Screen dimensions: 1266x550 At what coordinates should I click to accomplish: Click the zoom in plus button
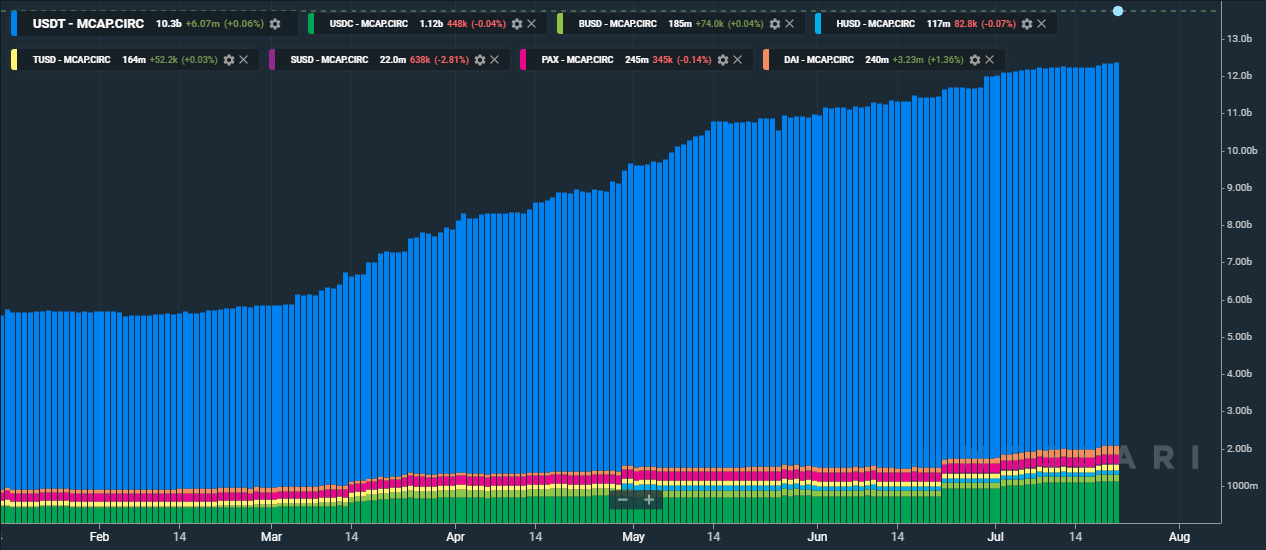point(649,499)
